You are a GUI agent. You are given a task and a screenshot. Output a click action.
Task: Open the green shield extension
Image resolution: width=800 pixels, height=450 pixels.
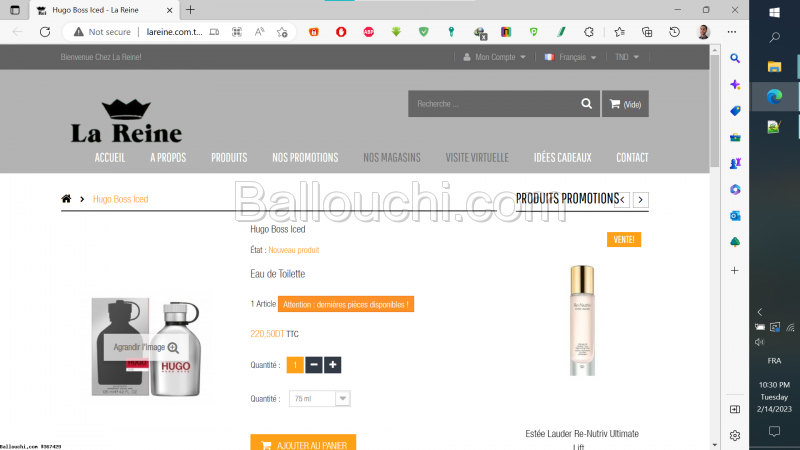[x=423, y=32]
